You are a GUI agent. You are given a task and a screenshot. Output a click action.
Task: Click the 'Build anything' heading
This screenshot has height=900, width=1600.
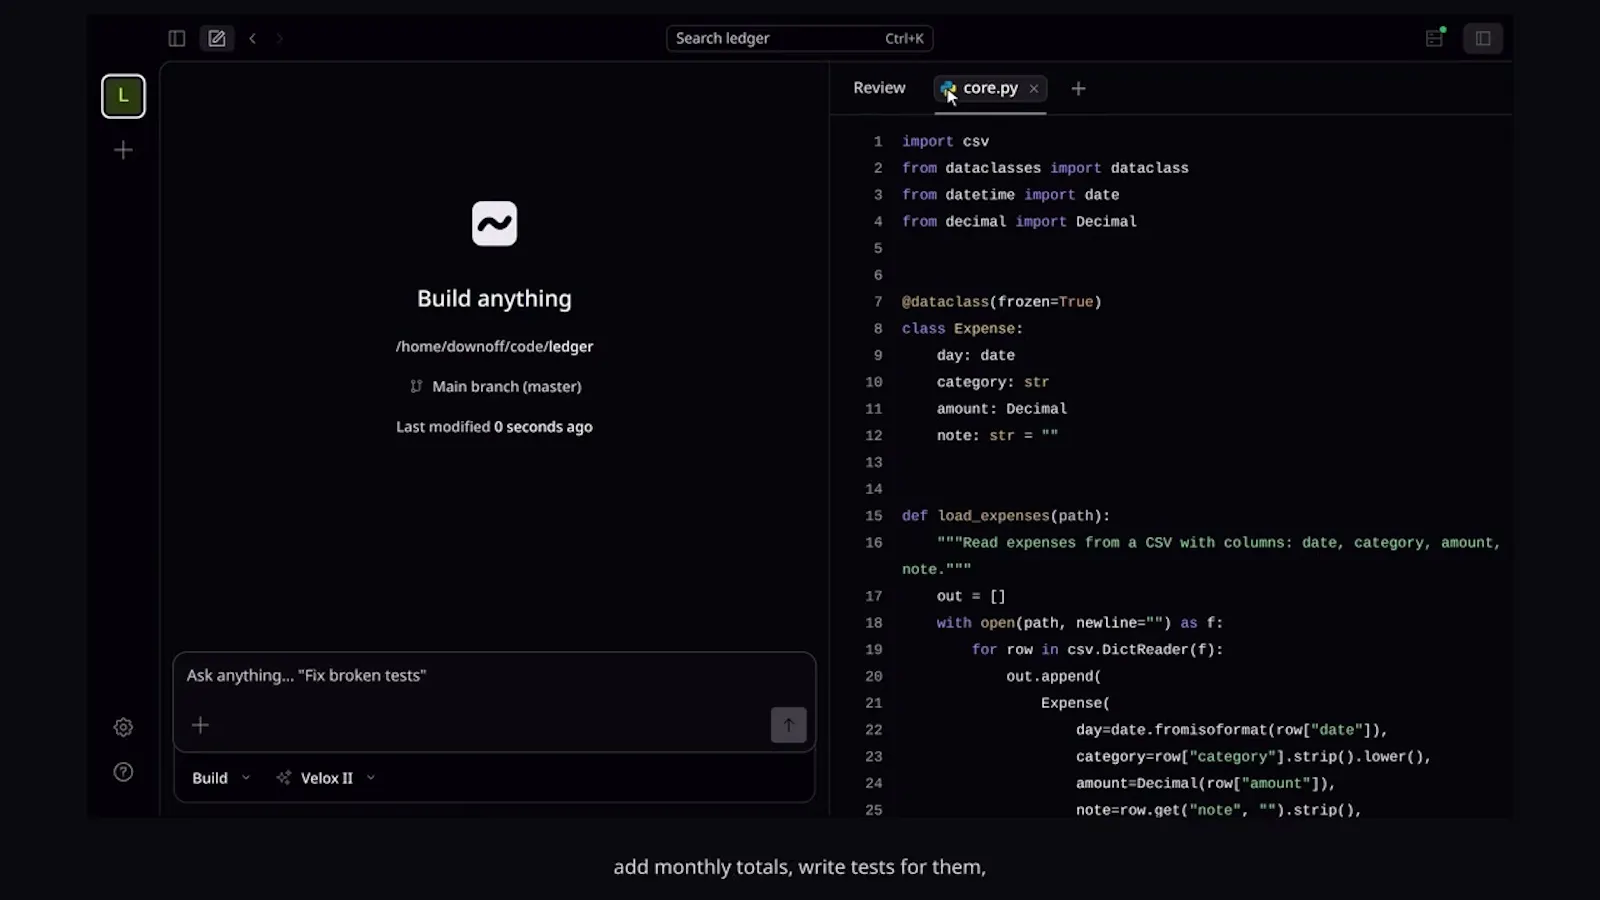click(494, 299)
